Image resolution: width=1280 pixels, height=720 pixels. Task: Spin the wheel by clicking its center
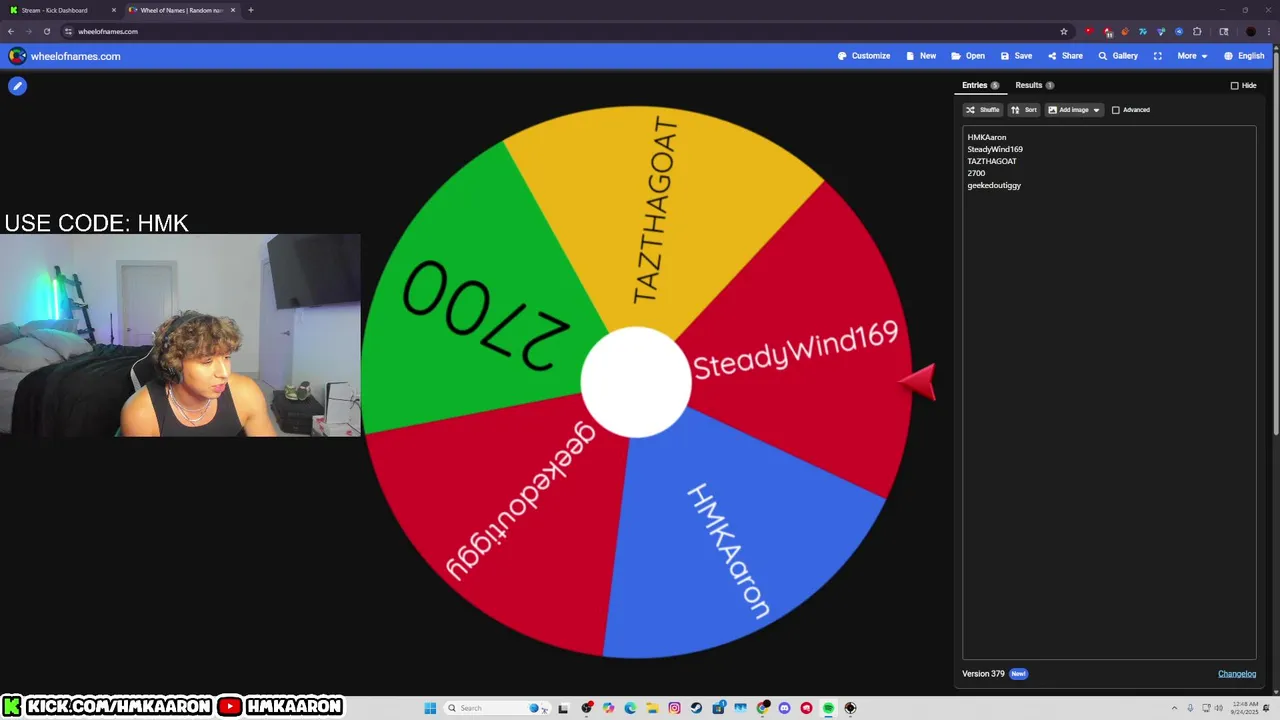coord(636,382)
